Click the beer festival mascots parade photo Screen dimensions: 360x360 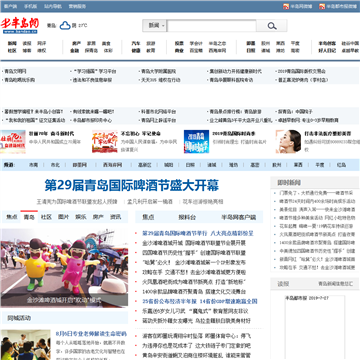click(64, 268)
